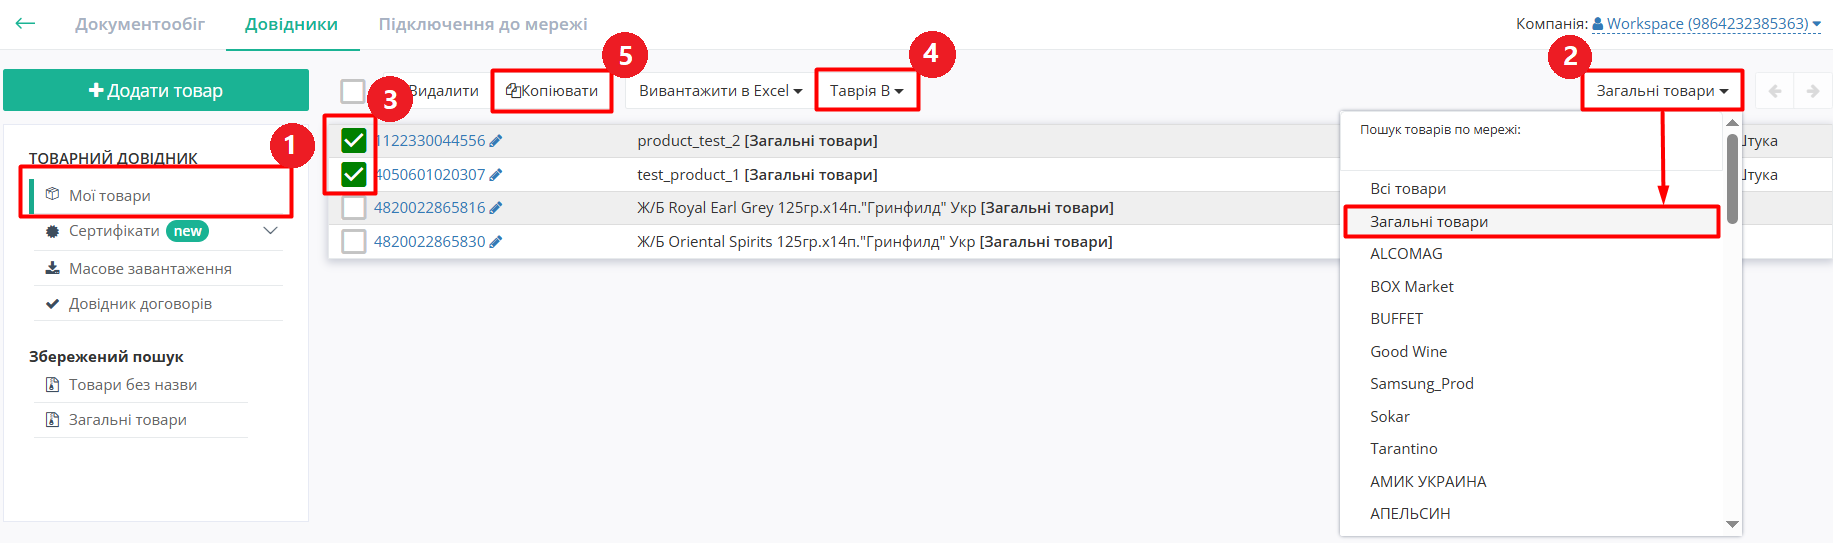Choose Sokar network
This screenshot has width=1833, height=543.
point(1390,417)
